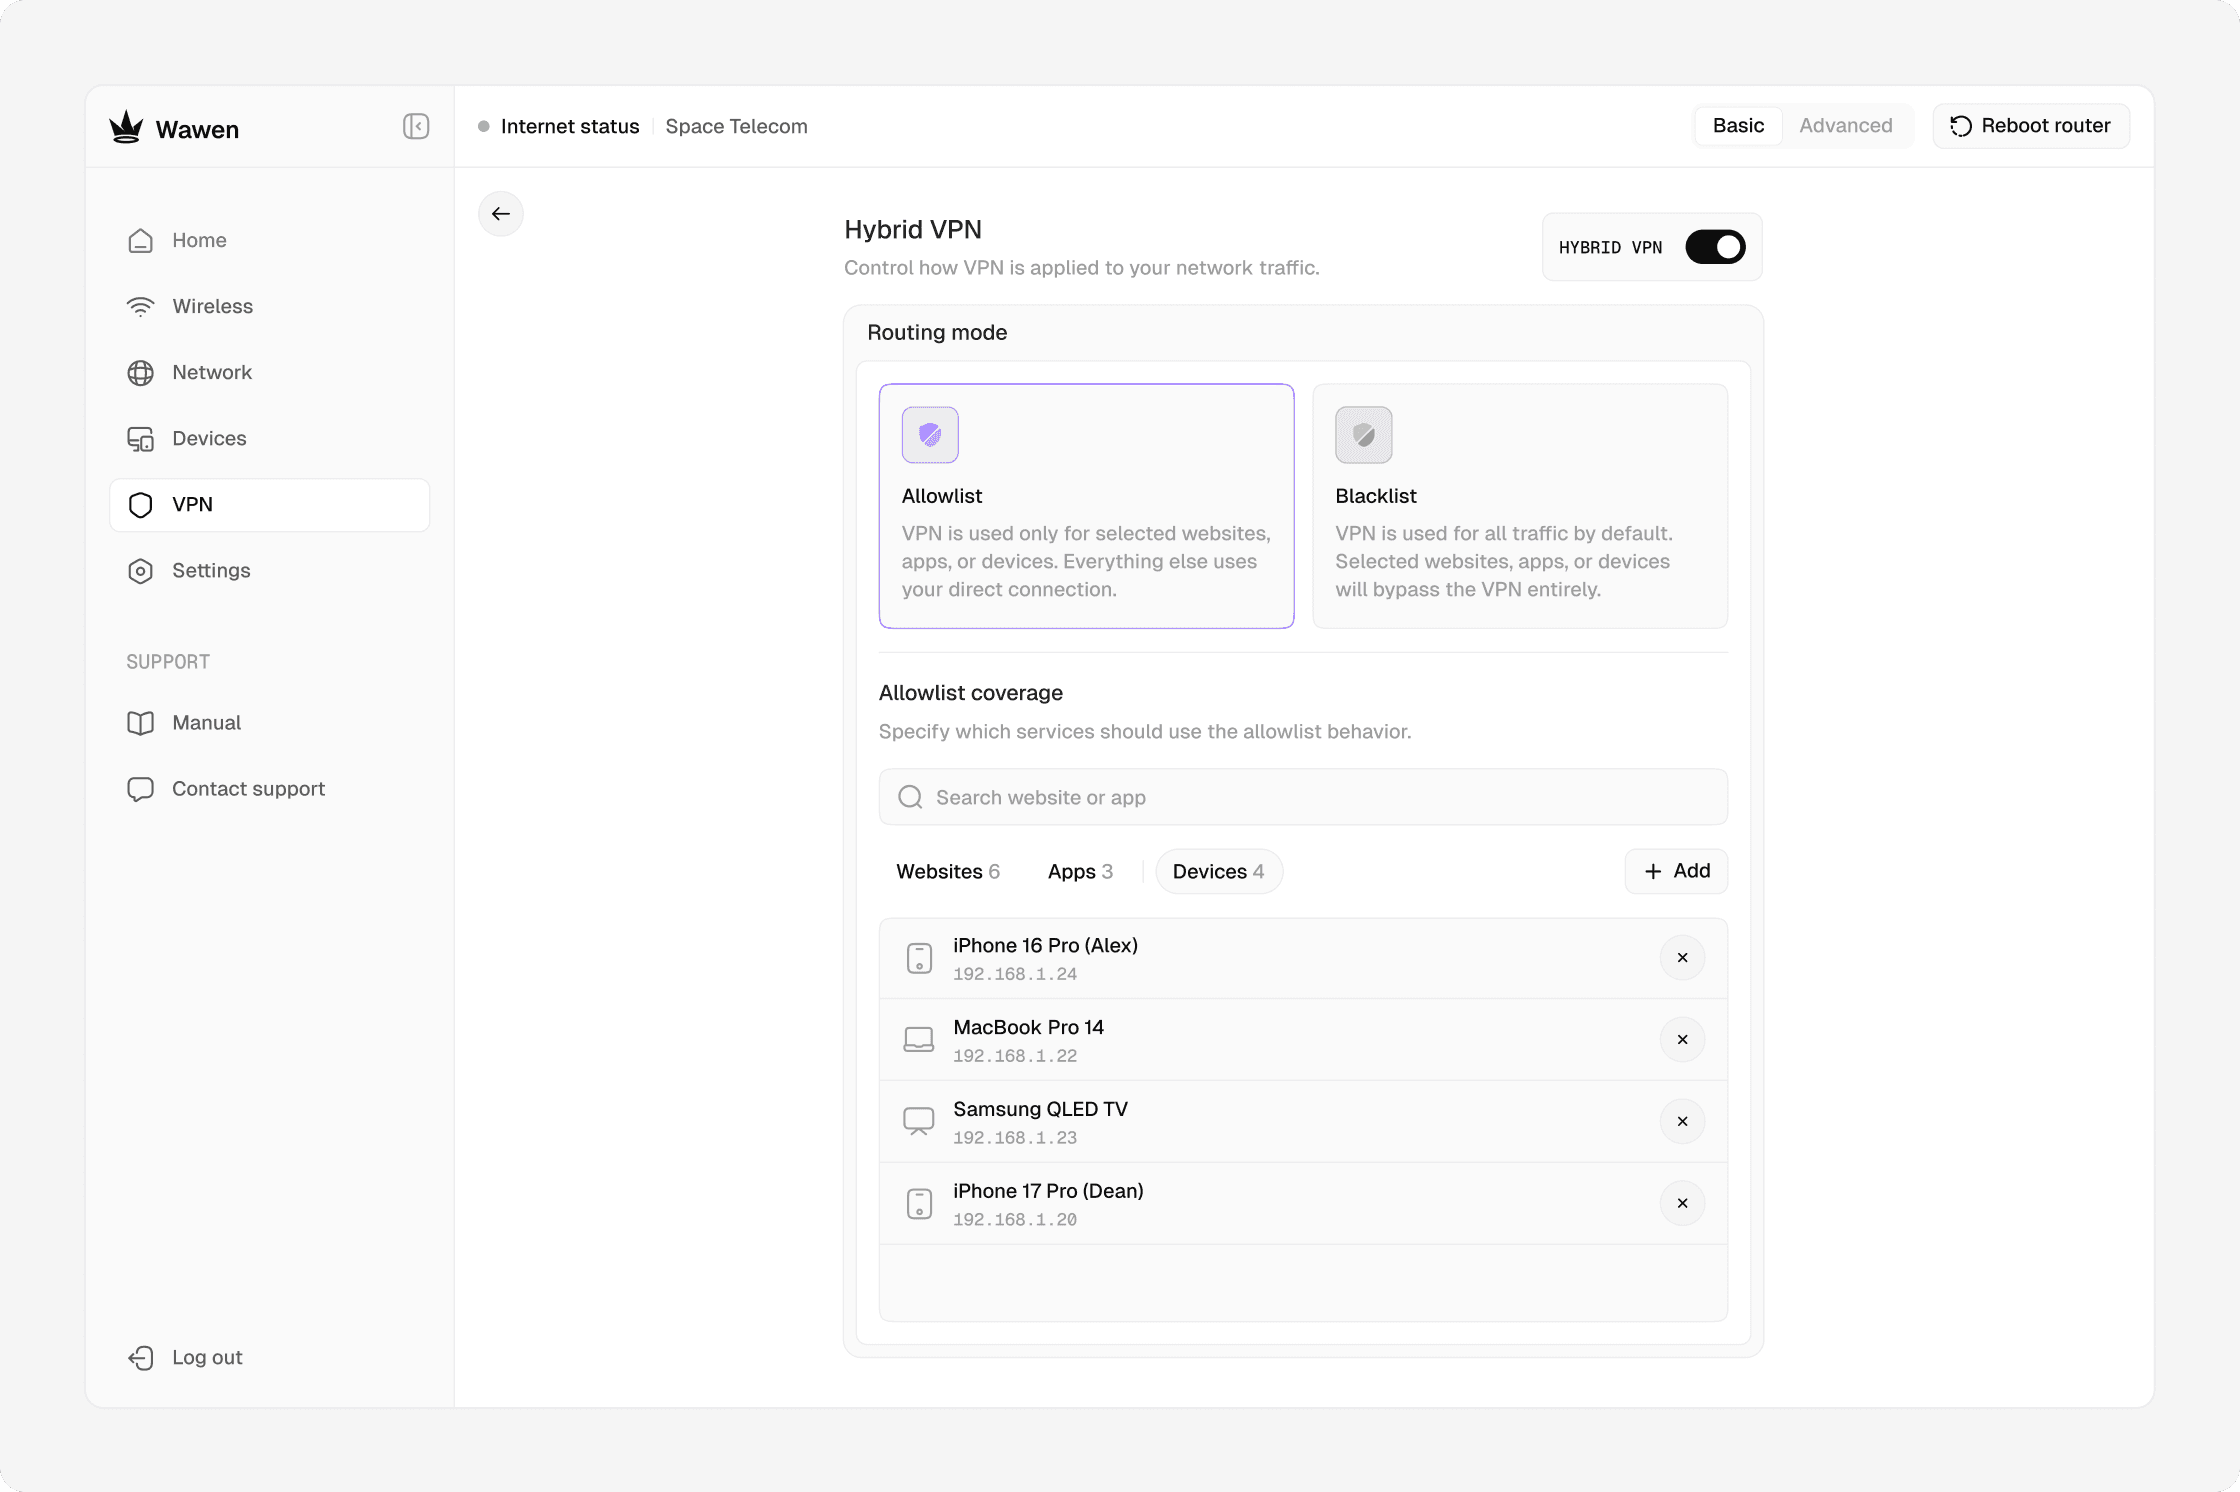Remove iPhone 17 Pro (Dean) device

click(x=1682, y=1204)
